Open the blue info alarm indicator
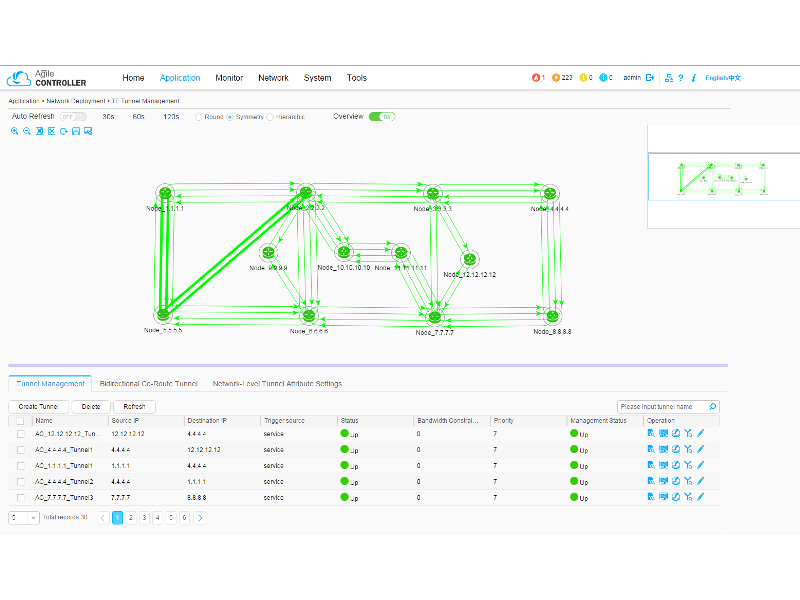The image size is (800, 600). pyautogui.click(x=606, y=78)
